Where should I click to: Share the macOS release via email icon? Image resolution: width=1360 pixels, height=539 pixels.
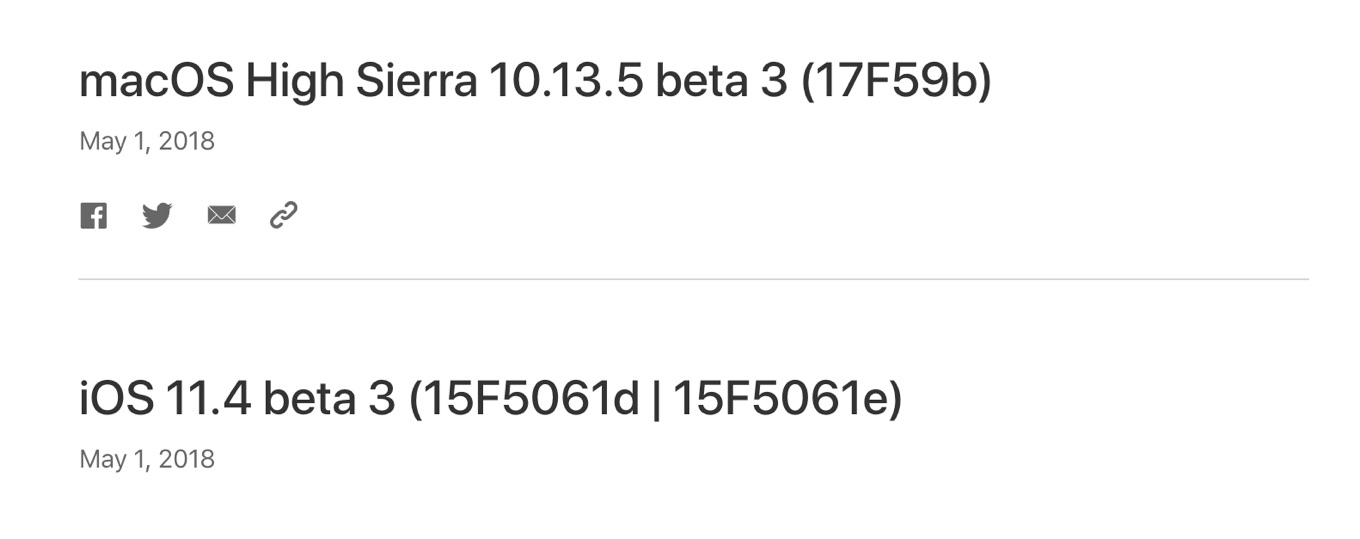tap(221, 215)
